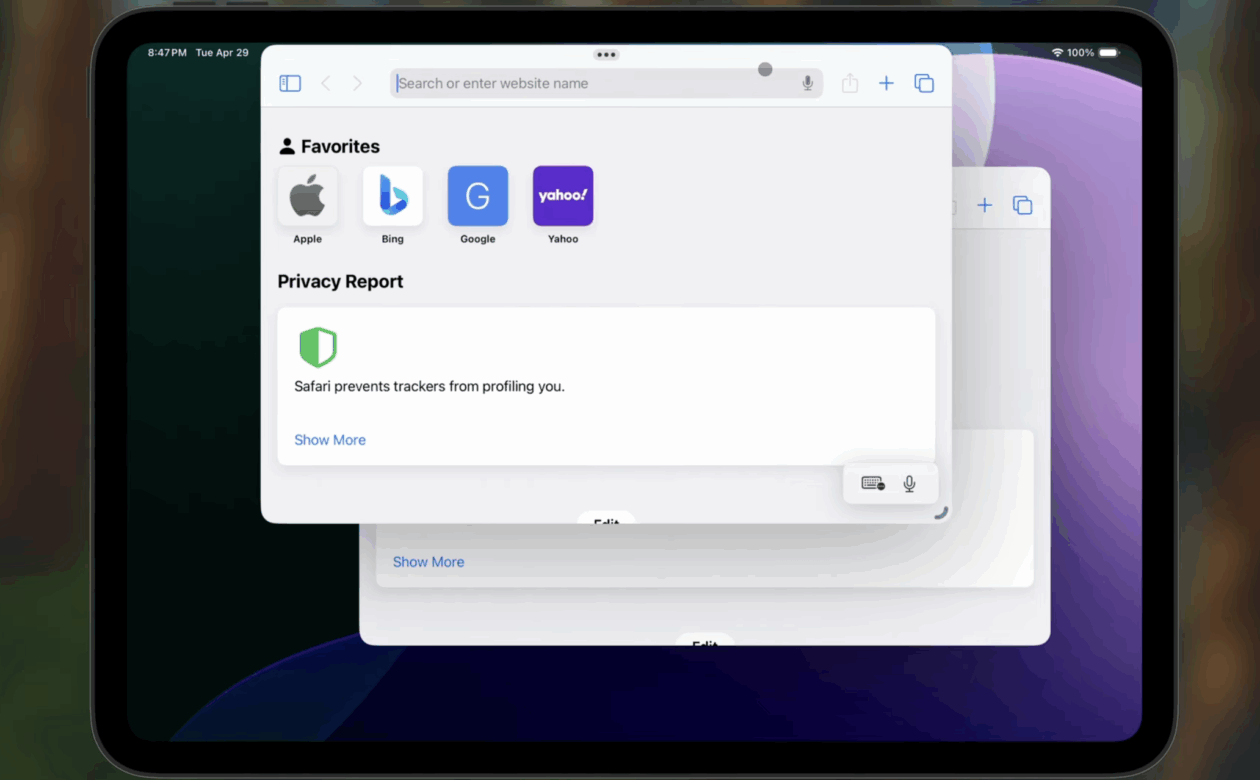Tap the Wi-Fi status icon
The image size is (1260, 780).
[x=1057, y=52]
